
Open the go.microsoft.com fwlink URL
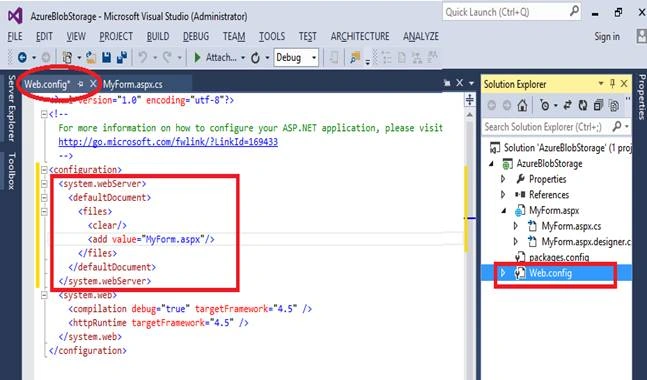click(168, 142)
